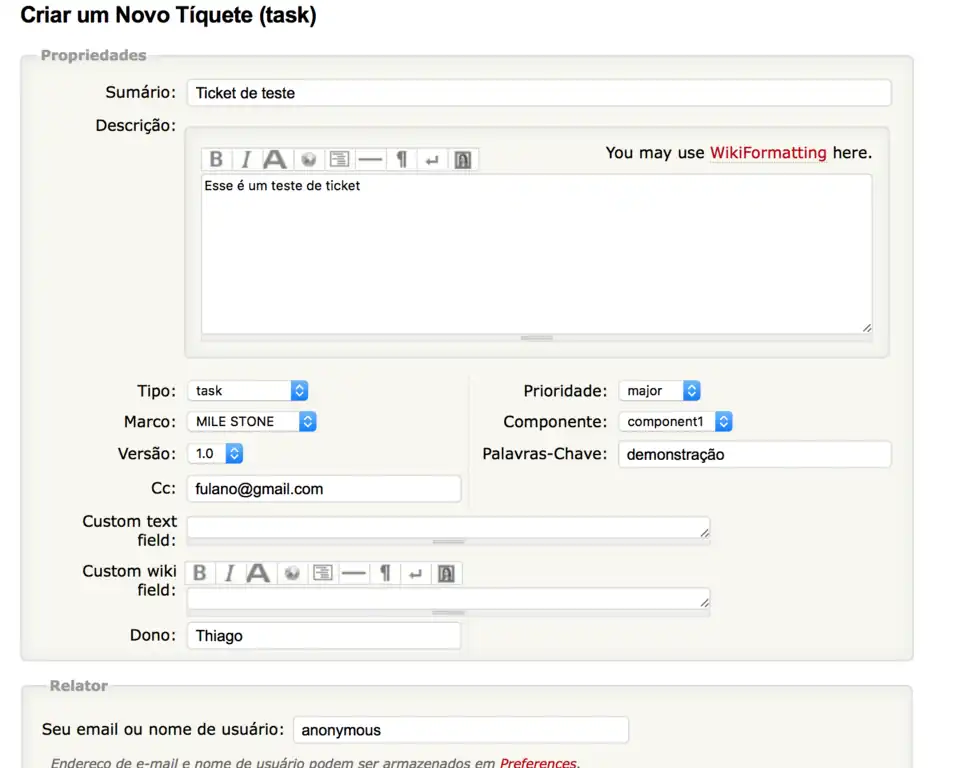Image resolution: width=960 pixels, height=768 pixels.
Task: Insert link with Descrição globe icon
Action: point(309,160)
